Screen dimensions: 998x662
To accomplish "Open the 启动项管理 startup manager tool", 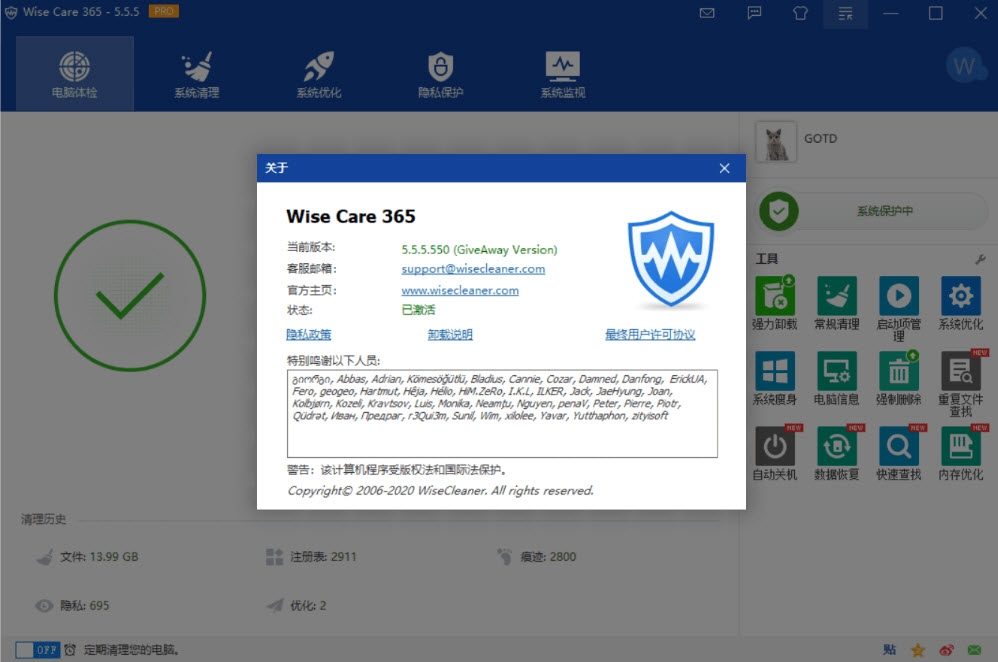I will point(899,309).
